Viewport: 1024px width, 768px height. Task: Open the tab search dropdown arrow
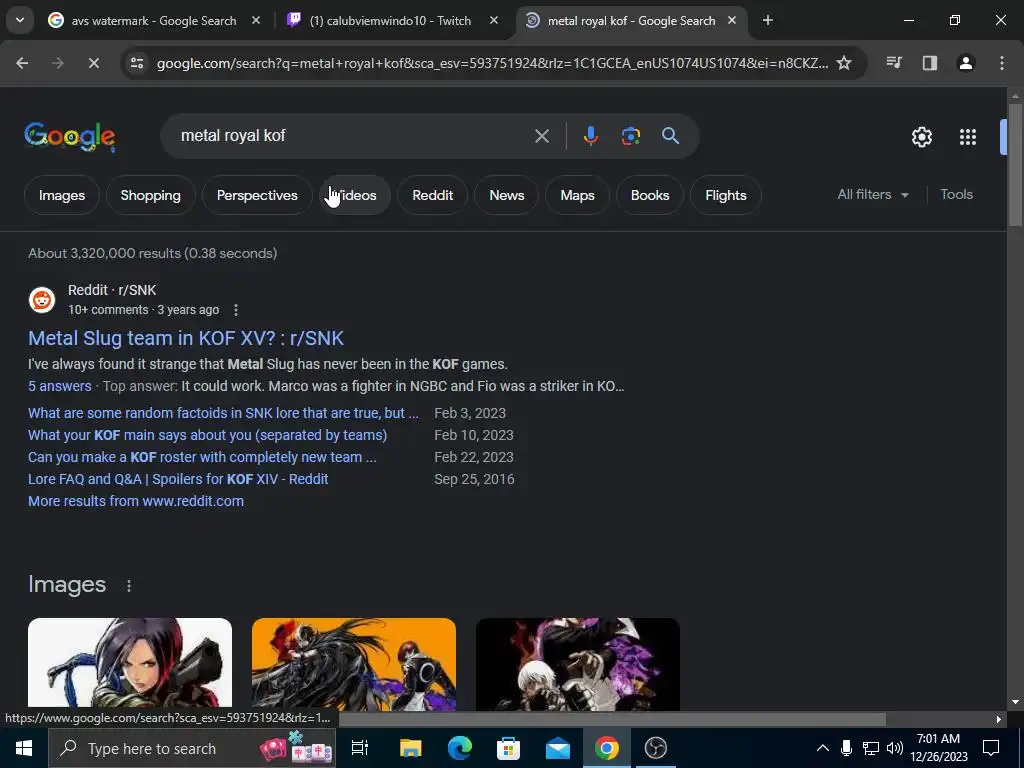(x=20, y=20)
